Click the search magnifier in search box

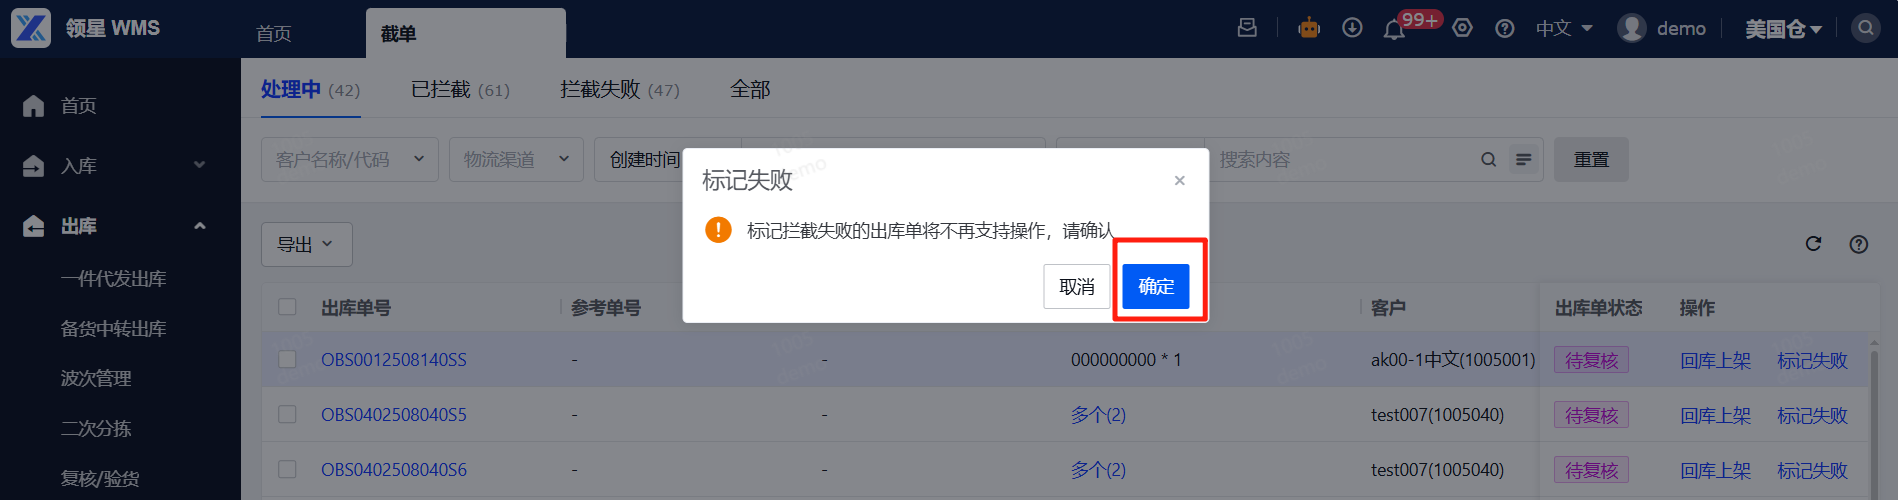1489,159
